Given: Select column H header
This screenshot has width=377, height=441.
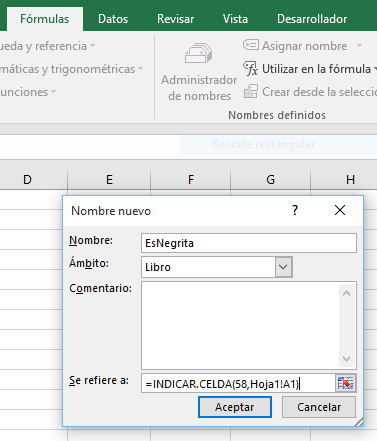Looking at the screenshot, I should pyautogui.click(x=344, y=180).
